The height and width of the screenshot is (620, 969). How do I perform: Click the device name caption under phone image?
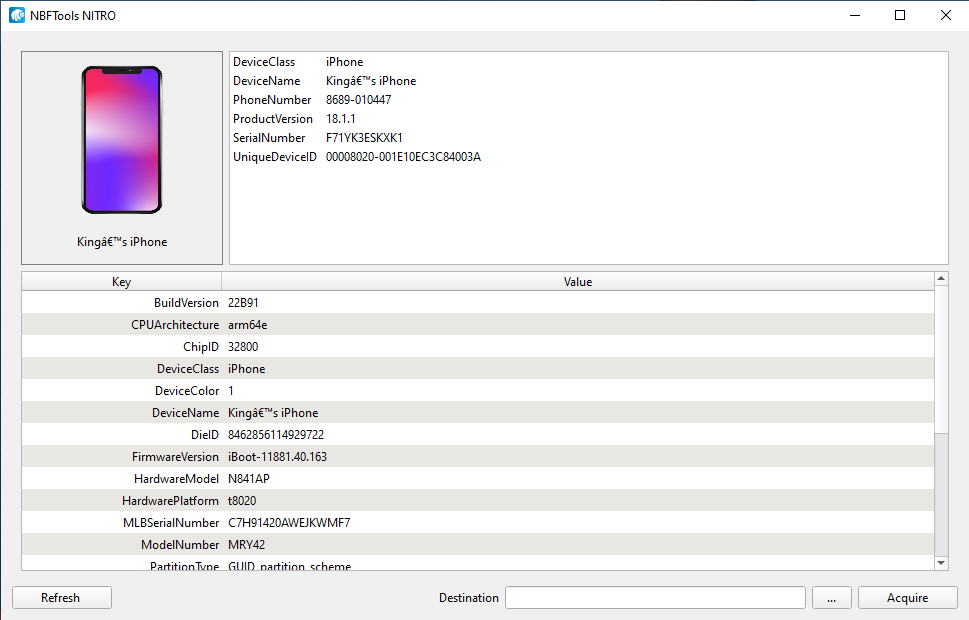tap(122, 242)
